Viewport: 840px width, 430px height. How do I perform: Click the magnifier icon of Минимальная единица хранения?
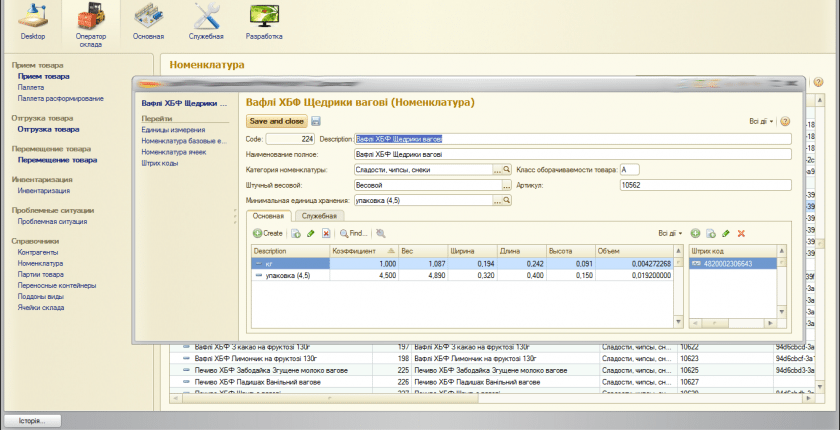pos(507,200)
